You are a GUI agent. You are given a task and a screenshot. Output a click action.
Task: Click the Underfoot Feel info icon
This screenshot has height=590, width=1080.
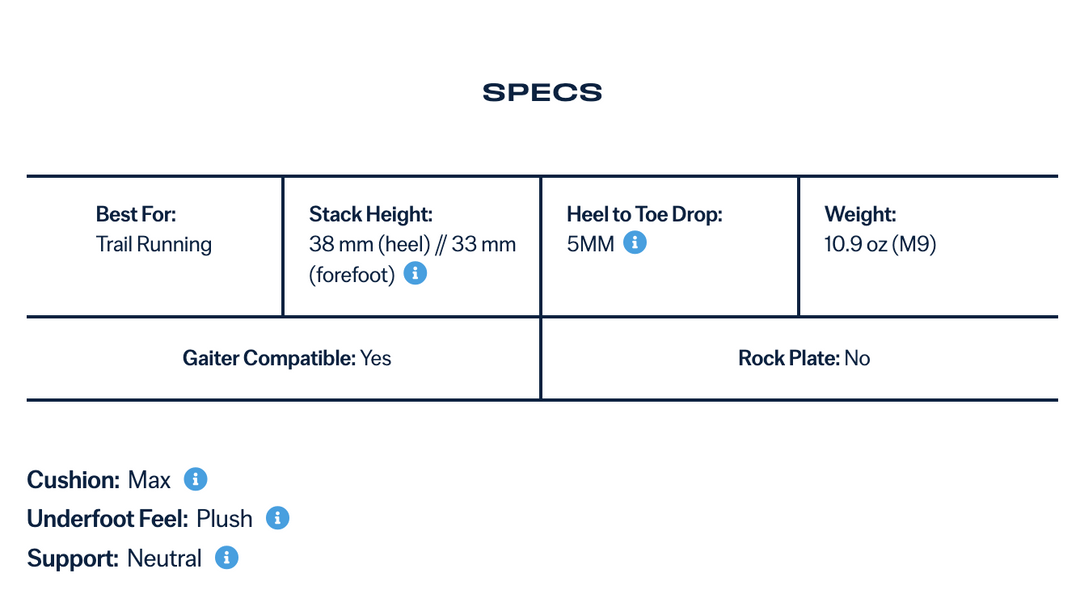[x=278, y=518]
